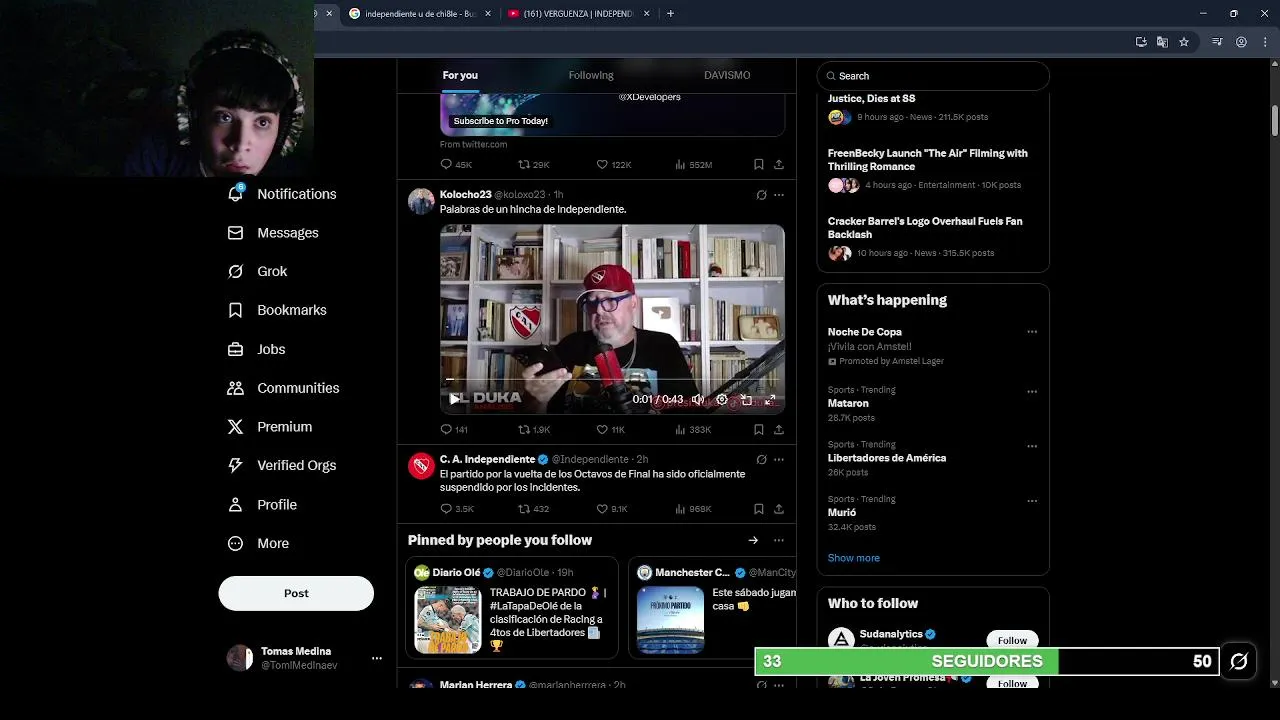Screen dimensions: 1280x720
Task: Open Grok explain on Kolocho23 post
Action: (x=761, y=195)
